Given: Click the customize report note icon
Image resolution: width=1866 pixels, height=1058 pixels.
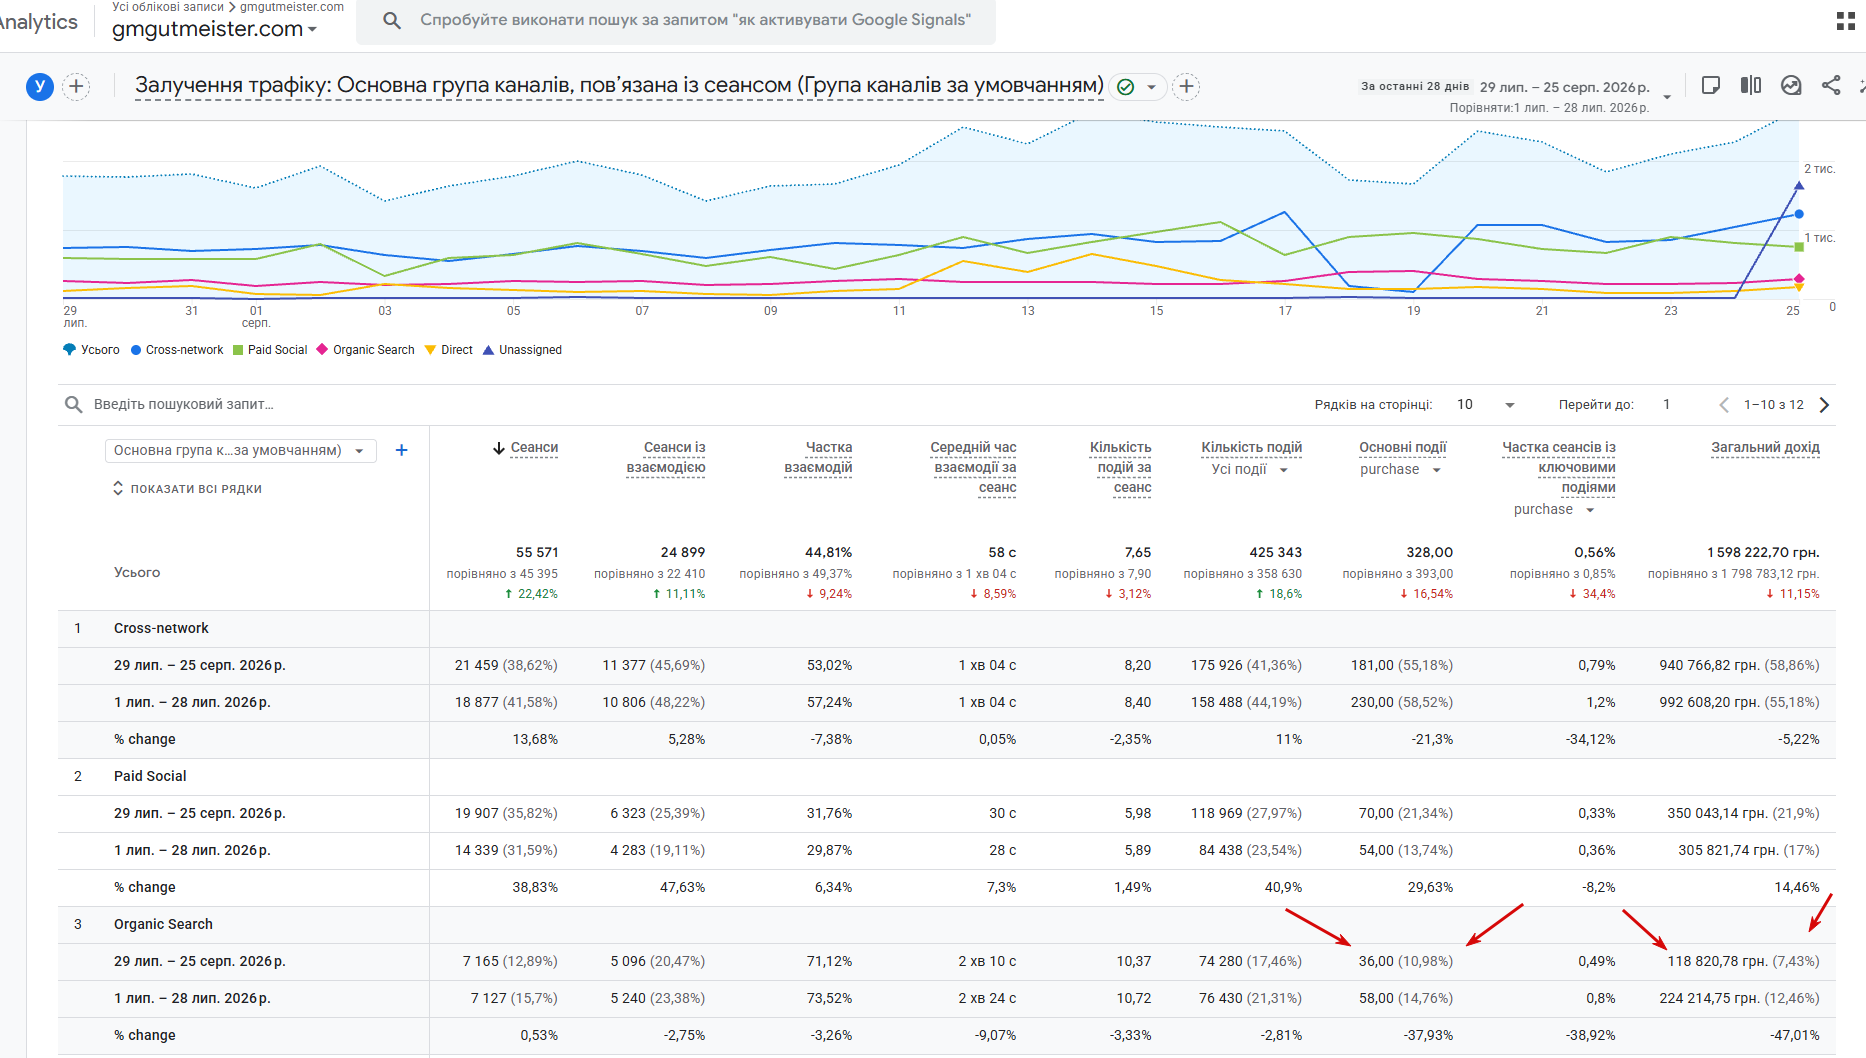Looking at the screenshot, I should pyautogui.click(x=1711, y=86).
